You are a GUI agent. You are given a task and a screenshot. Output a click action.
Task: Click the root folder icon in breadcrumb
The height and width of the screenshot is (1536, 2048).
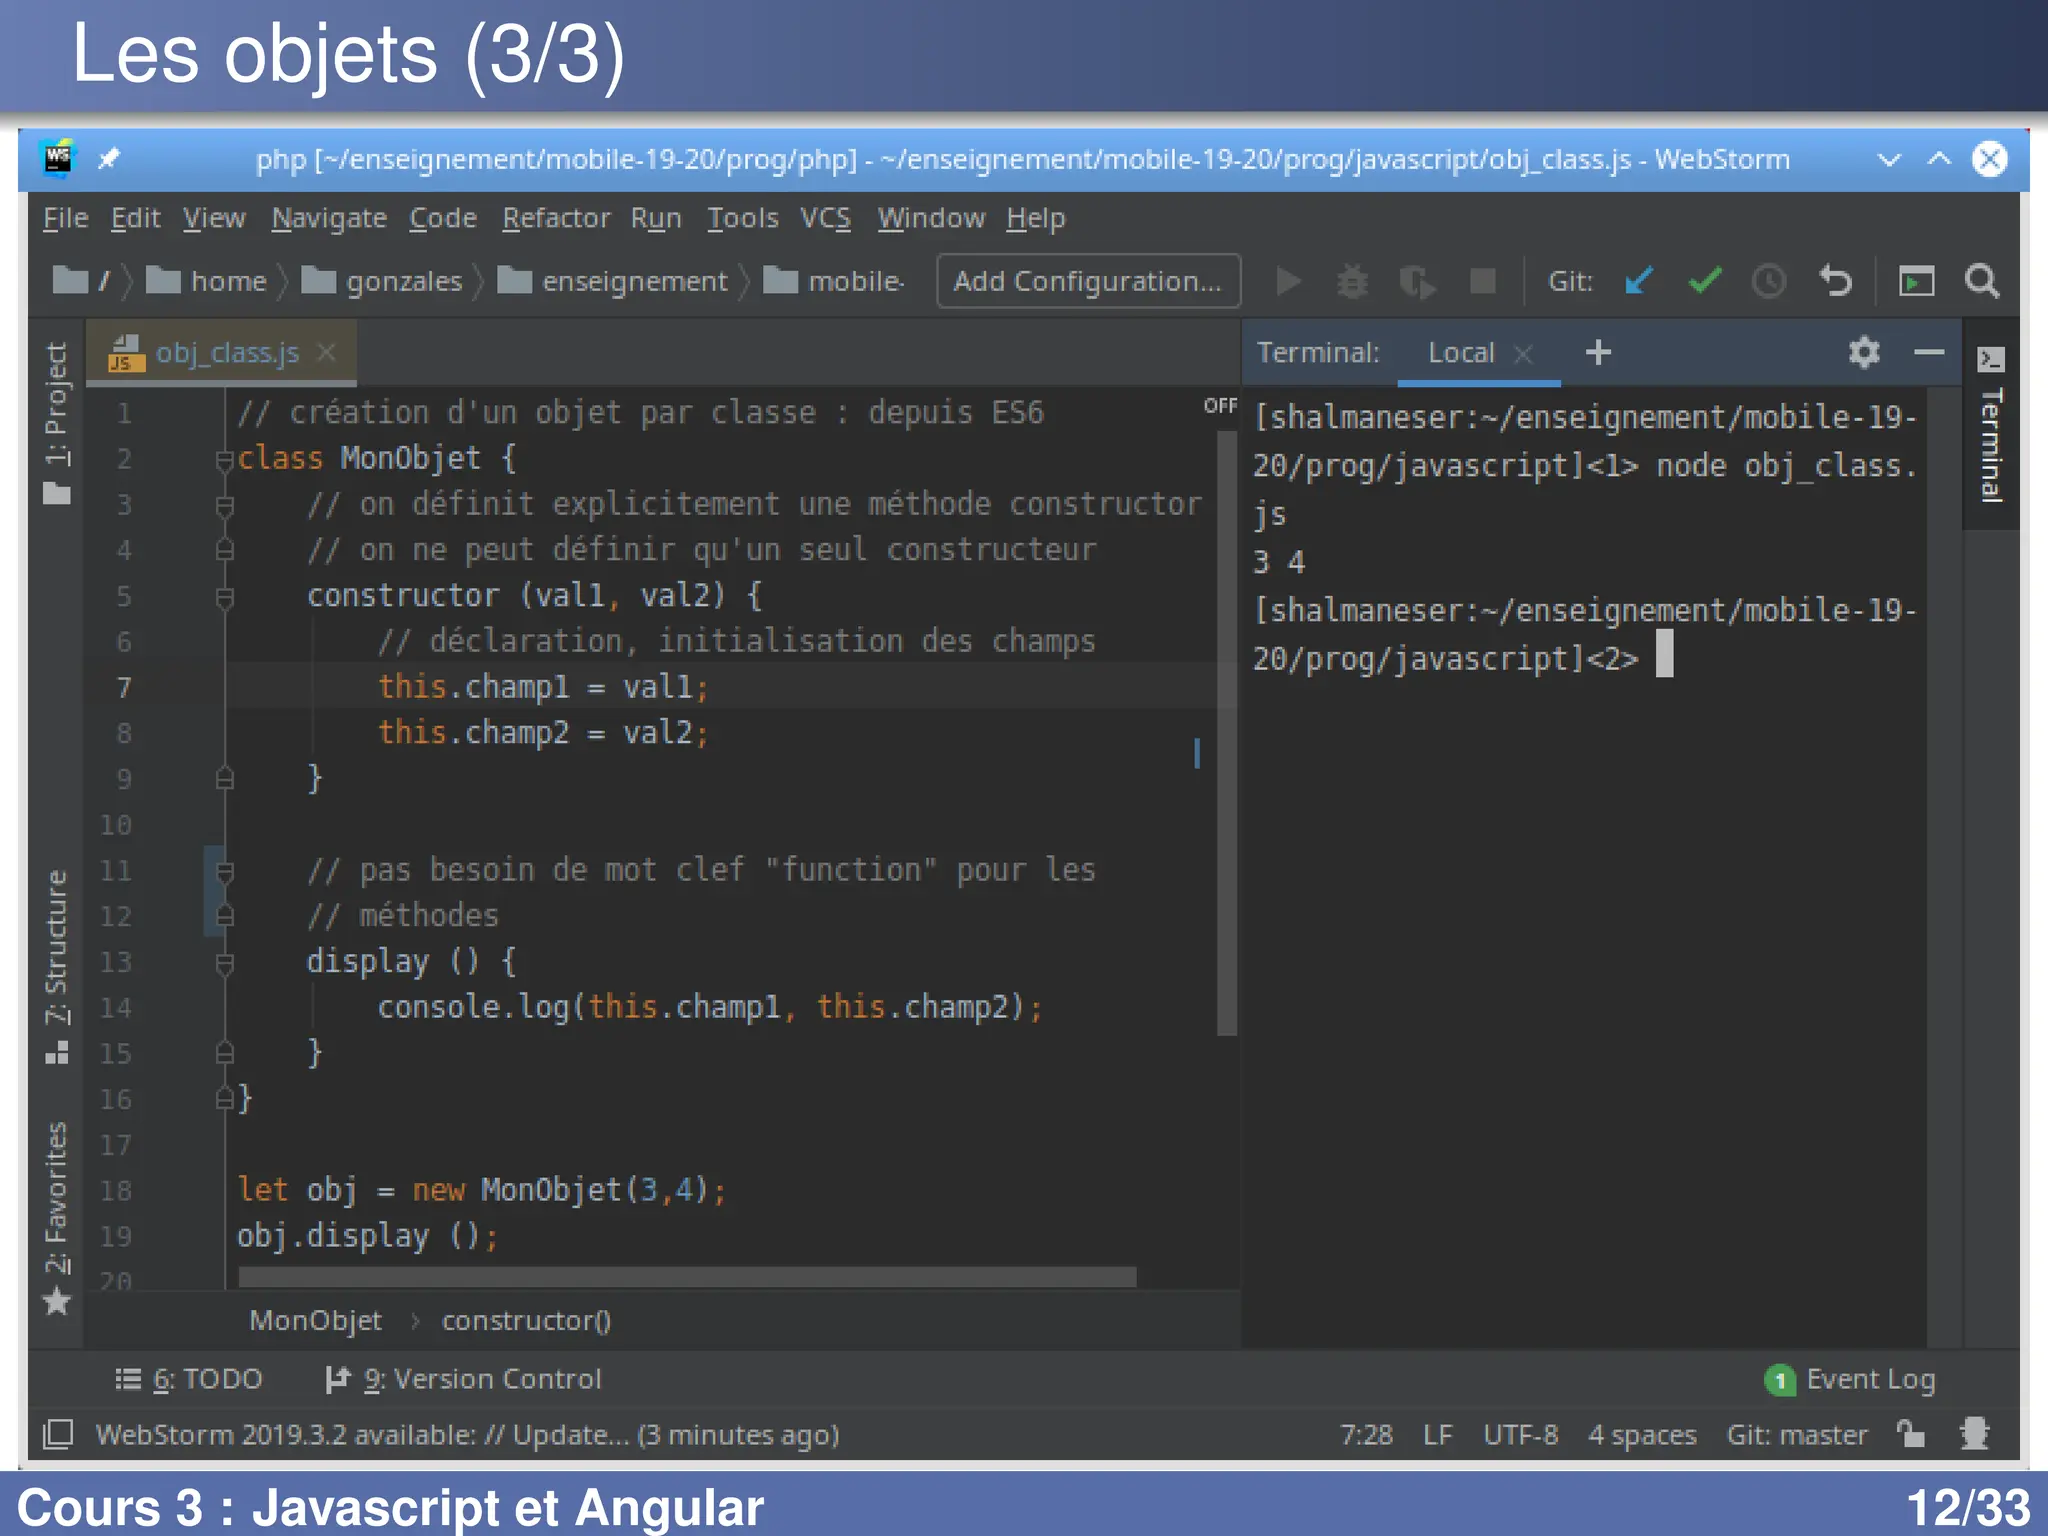click(70, 281)
